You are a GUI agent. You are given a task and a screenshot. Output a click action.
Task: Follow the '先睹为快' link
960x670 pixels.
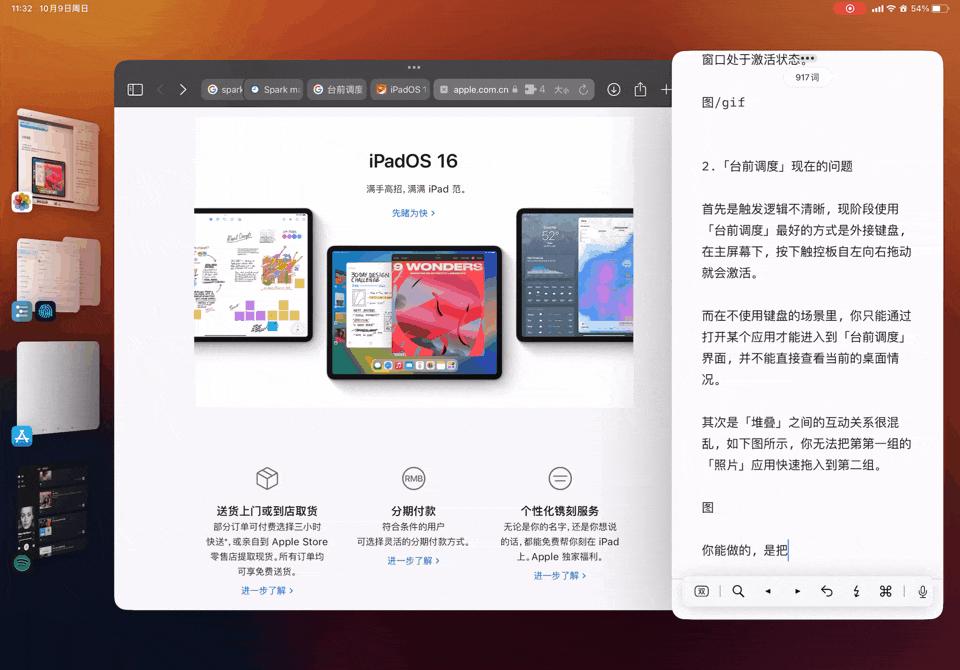coord(413,213)
